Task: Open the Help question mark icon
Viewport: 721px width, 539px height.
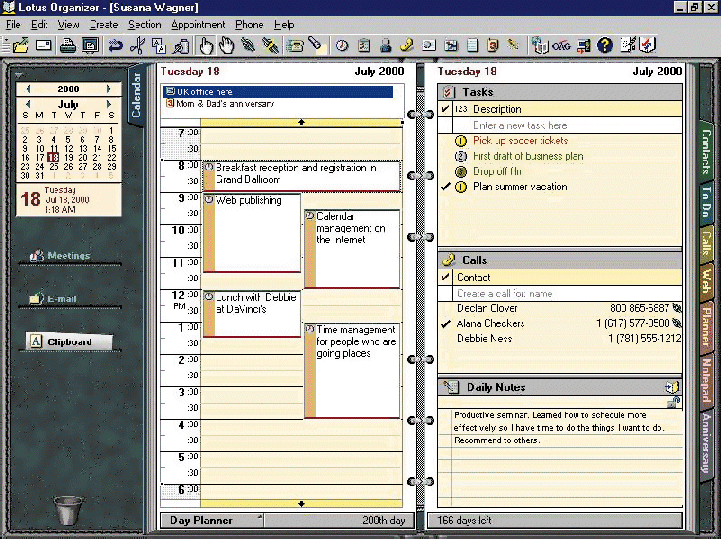Action: click(605, 45)
